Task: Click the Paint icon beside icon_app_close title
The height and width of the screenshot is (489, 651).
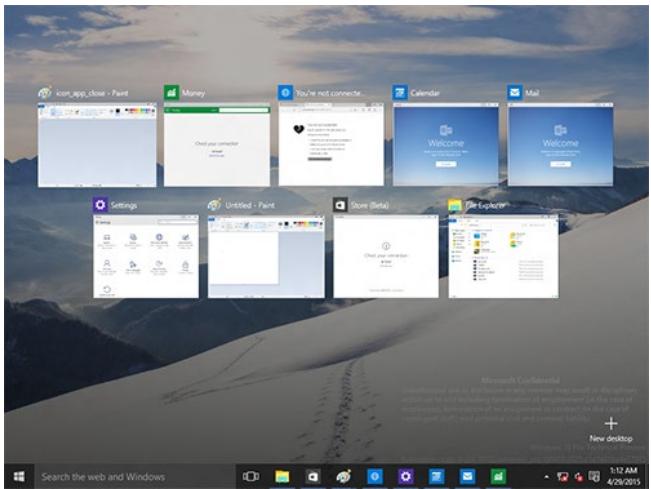Action: pos(45,93)
